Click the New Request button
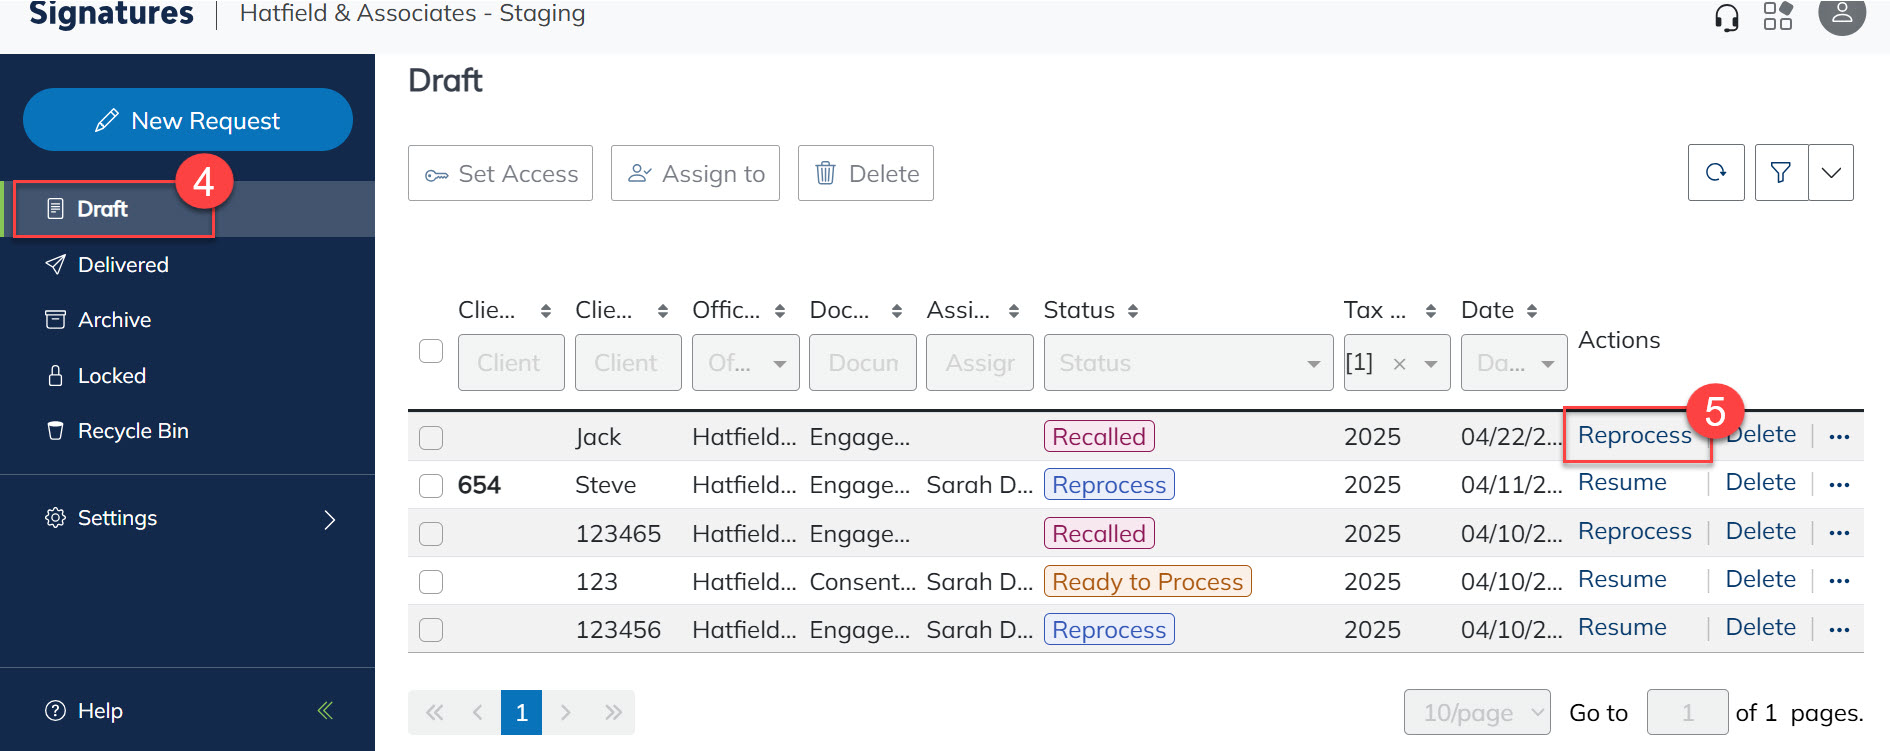 point(188,120)
